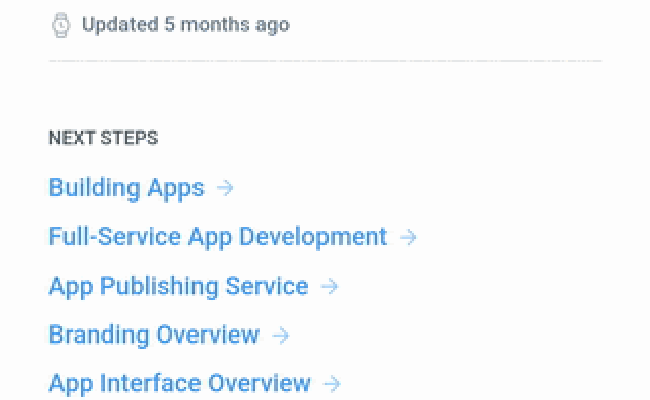650x400 pixels.
Task: Open Full-Service App Development link
Action: point(218,238)
